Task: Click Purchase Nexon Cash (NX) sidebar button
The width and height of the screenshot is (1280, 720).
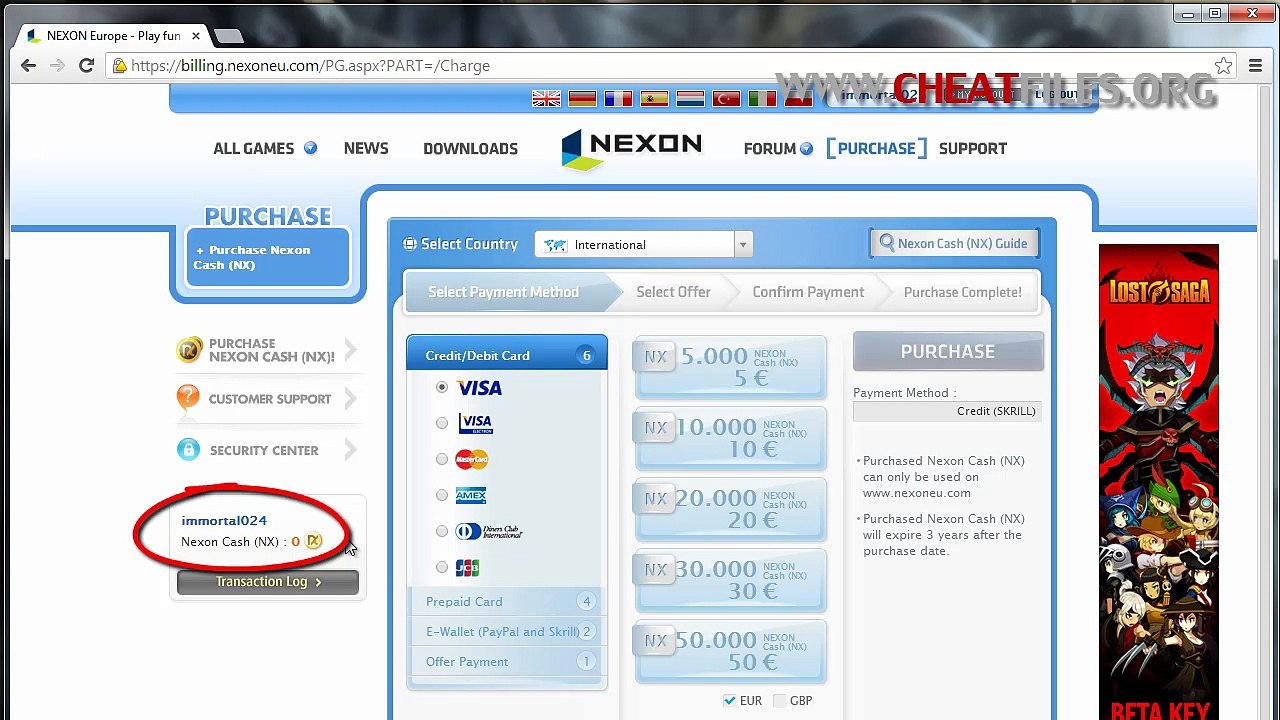Action: (267, 257)
